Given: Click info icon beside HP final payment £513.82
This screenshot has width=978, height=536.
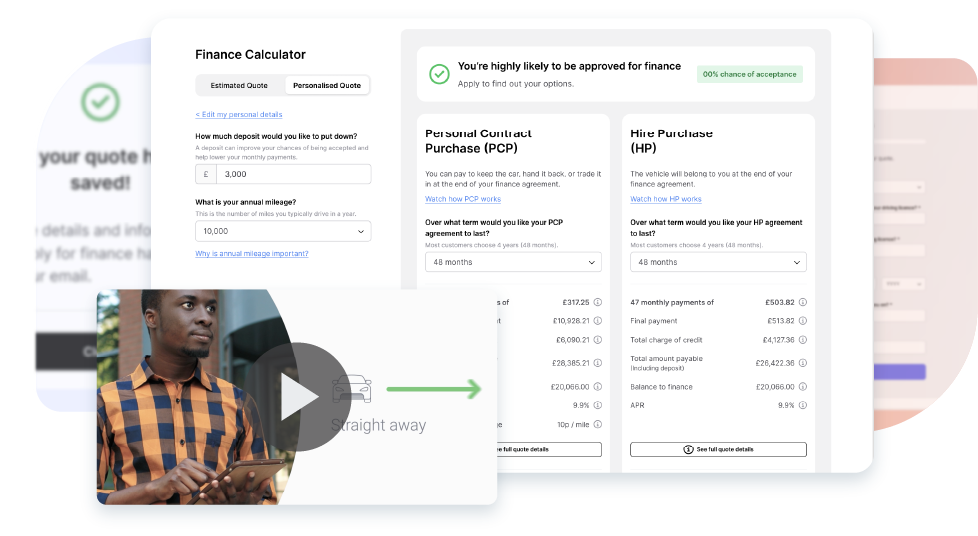Looking at the screenshot, I should 803,321.
